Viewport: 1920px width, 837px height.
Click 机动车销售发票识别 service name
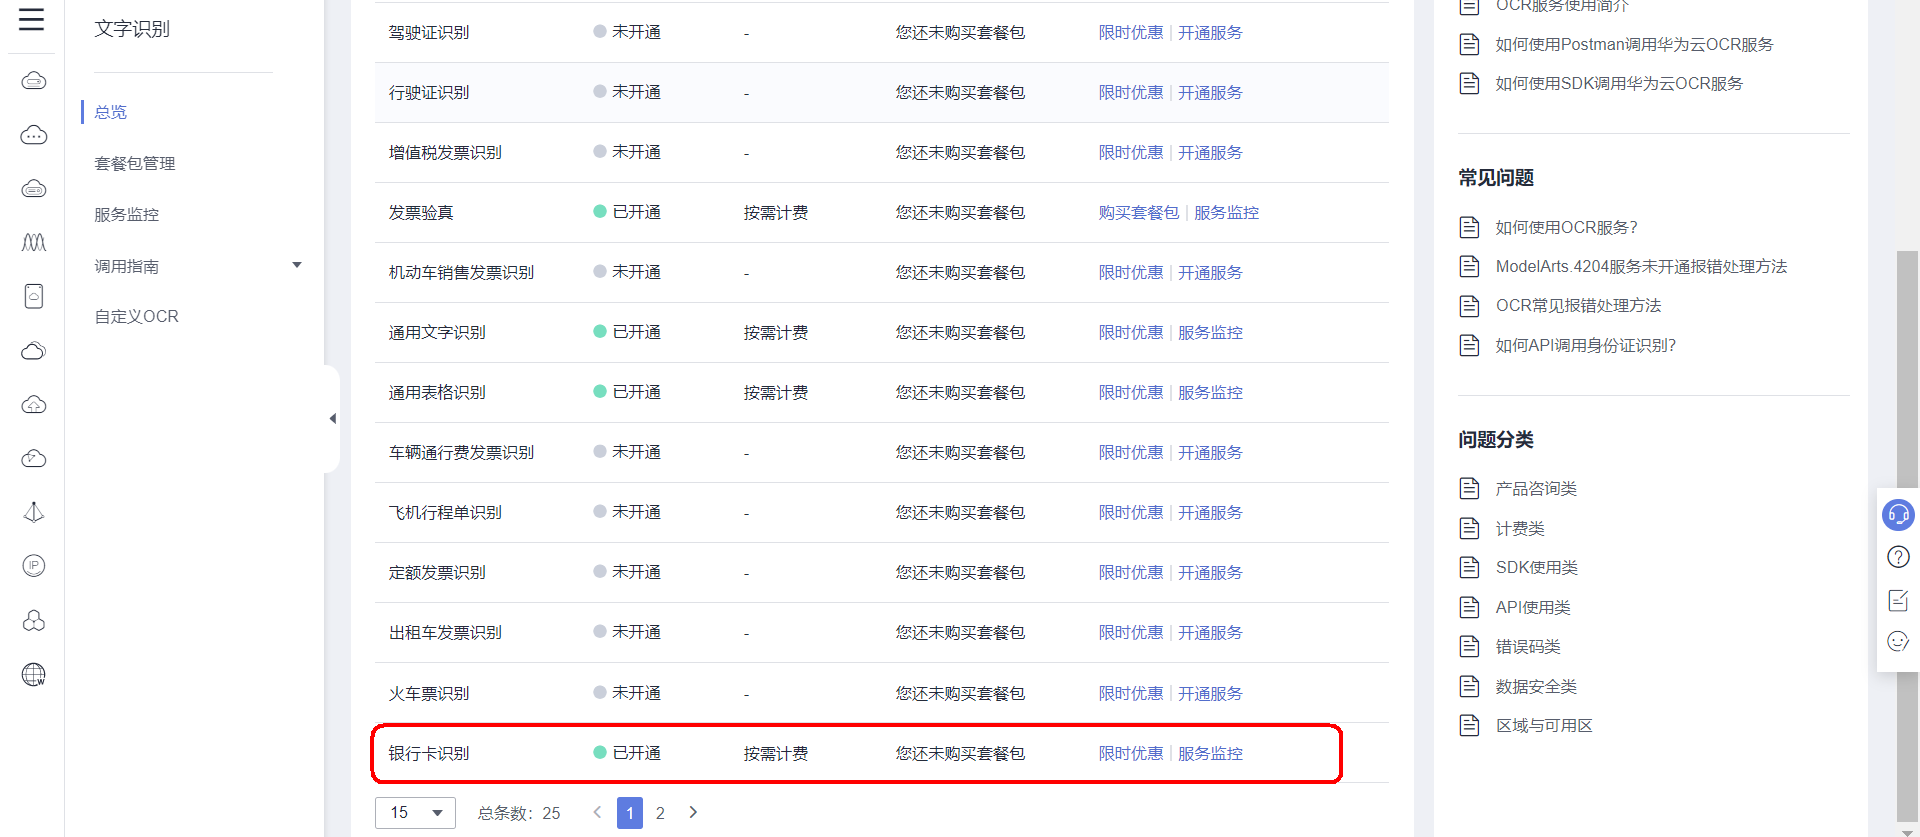461,272
